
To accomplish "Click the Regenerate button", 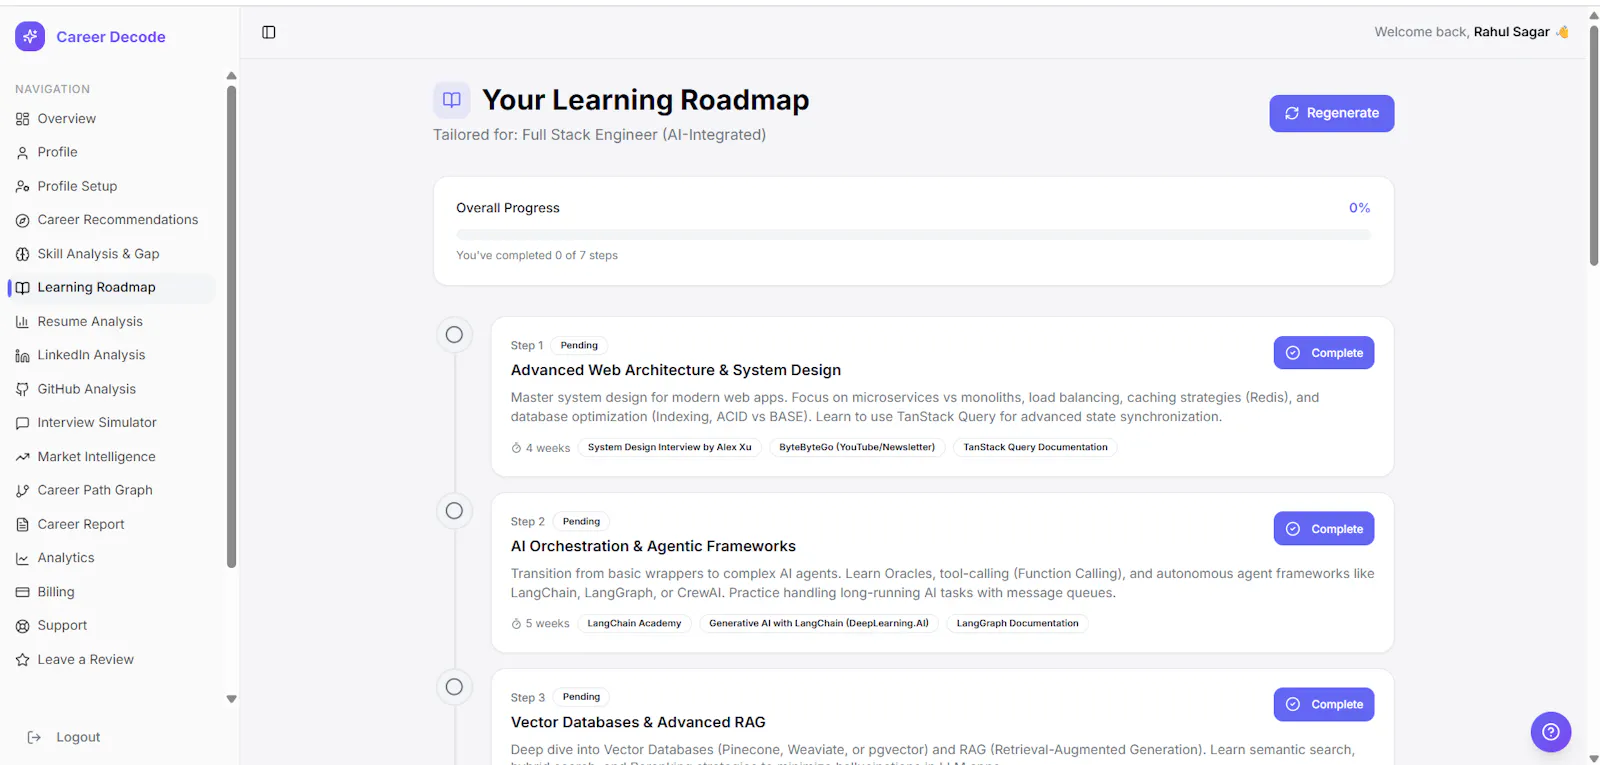I will point(1331,113).
